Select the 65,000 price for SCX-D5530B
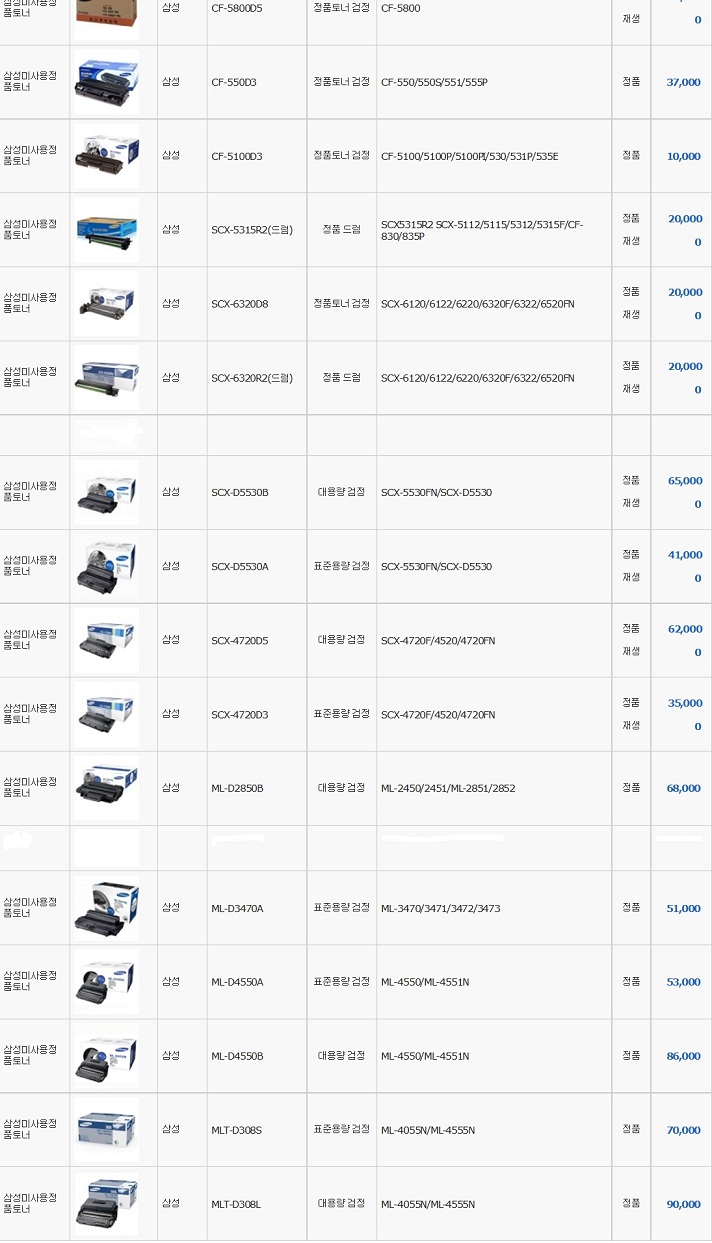Viewport: 712px width, 1243px height. (684, 481)
